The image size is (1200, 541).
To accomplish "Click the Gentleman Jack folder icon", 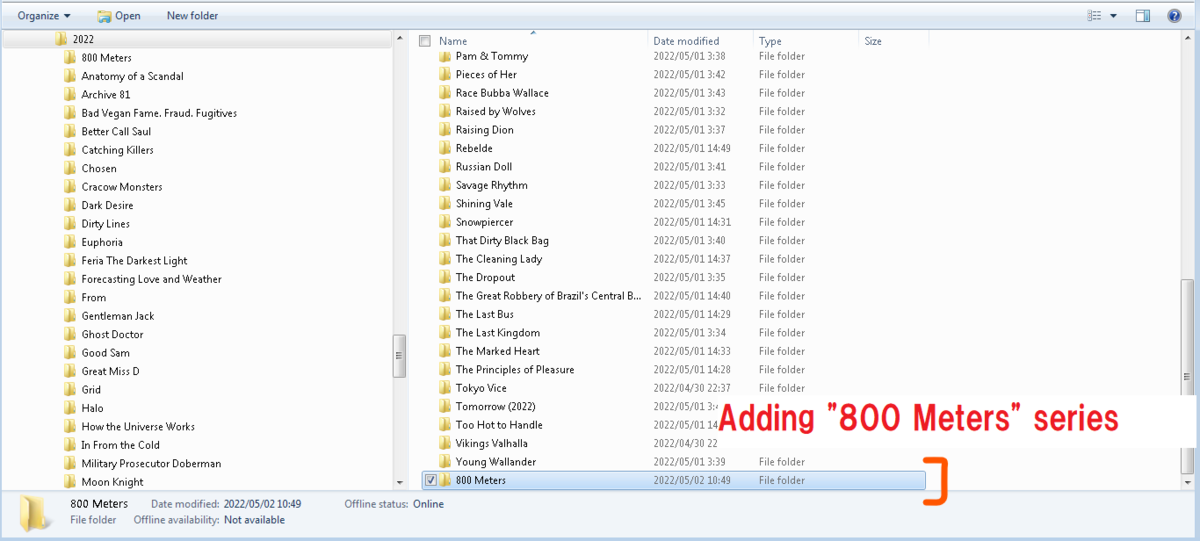I will click(x=70, y=316).
